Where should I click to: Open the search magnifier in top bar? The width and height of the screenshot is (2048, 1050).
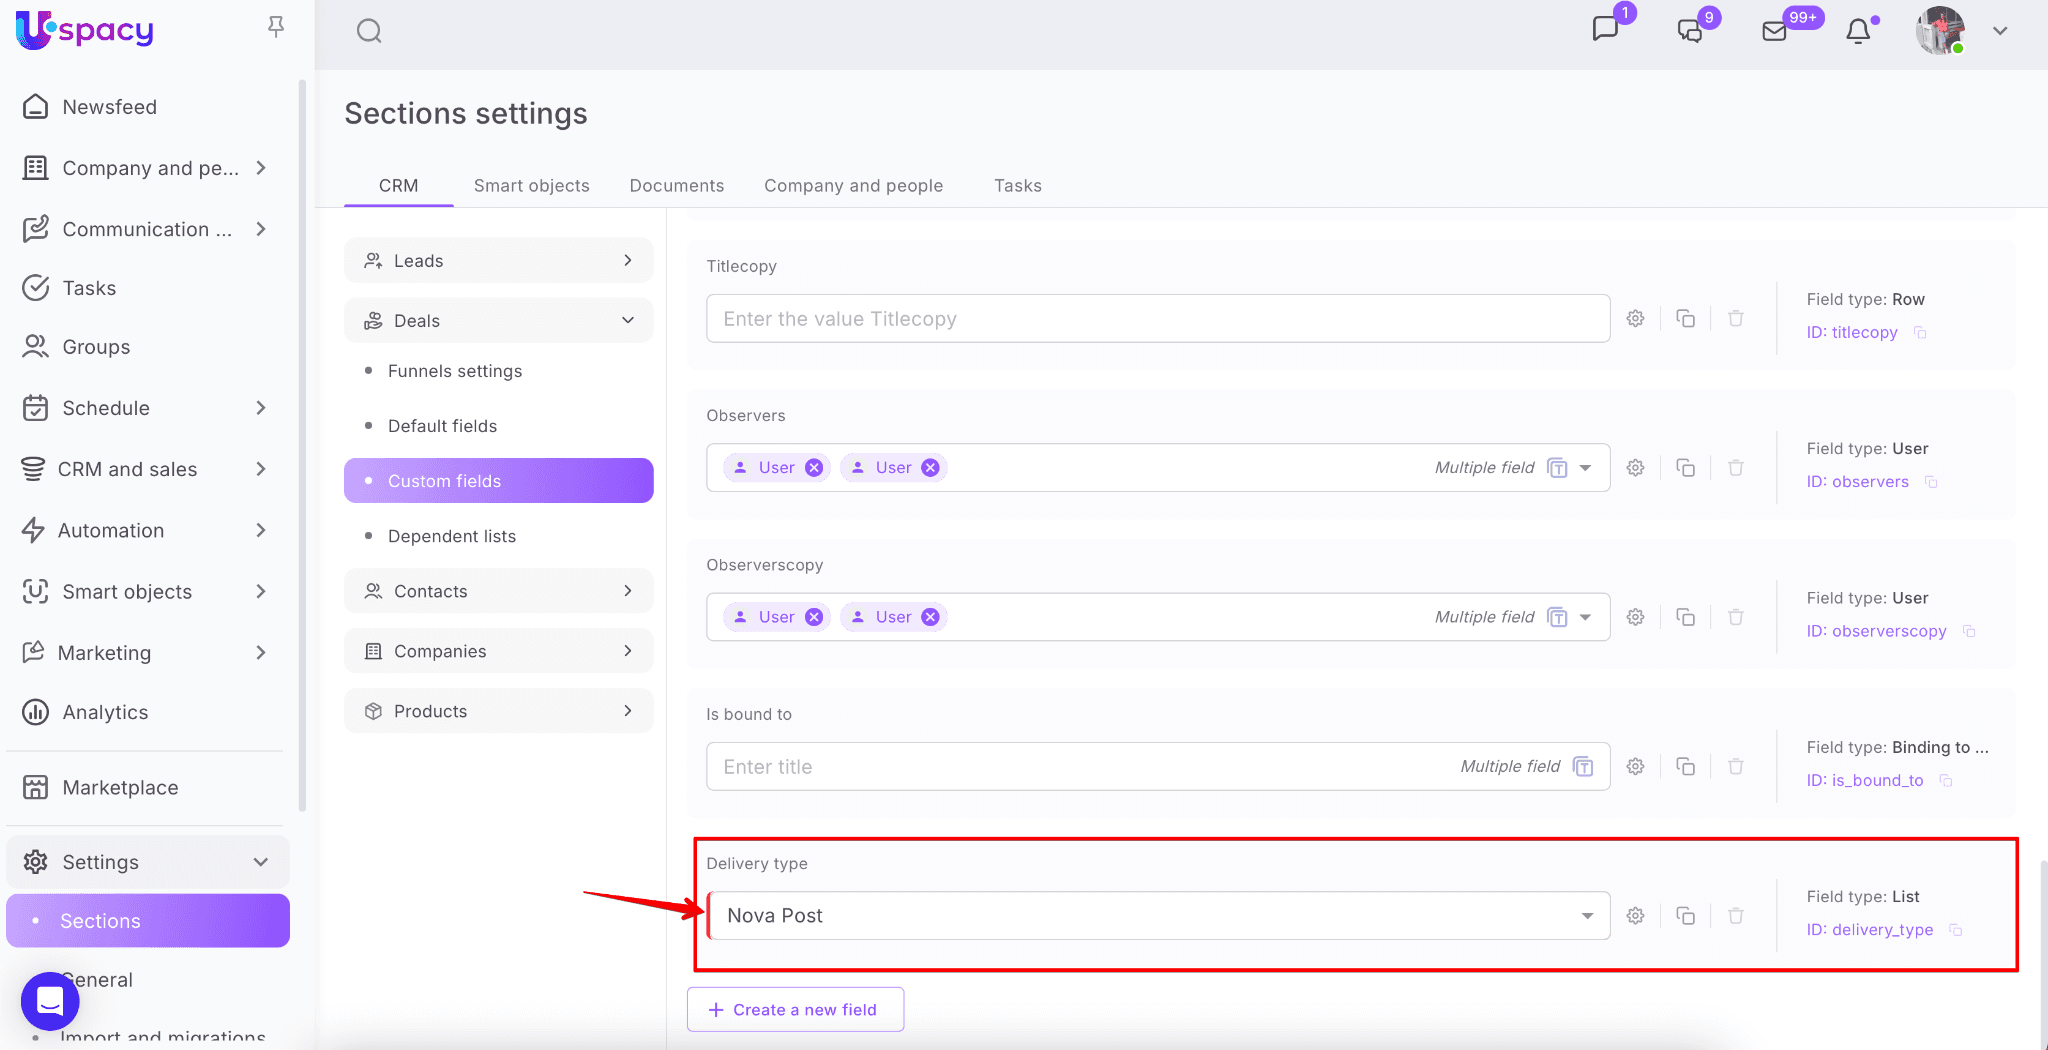369,31
